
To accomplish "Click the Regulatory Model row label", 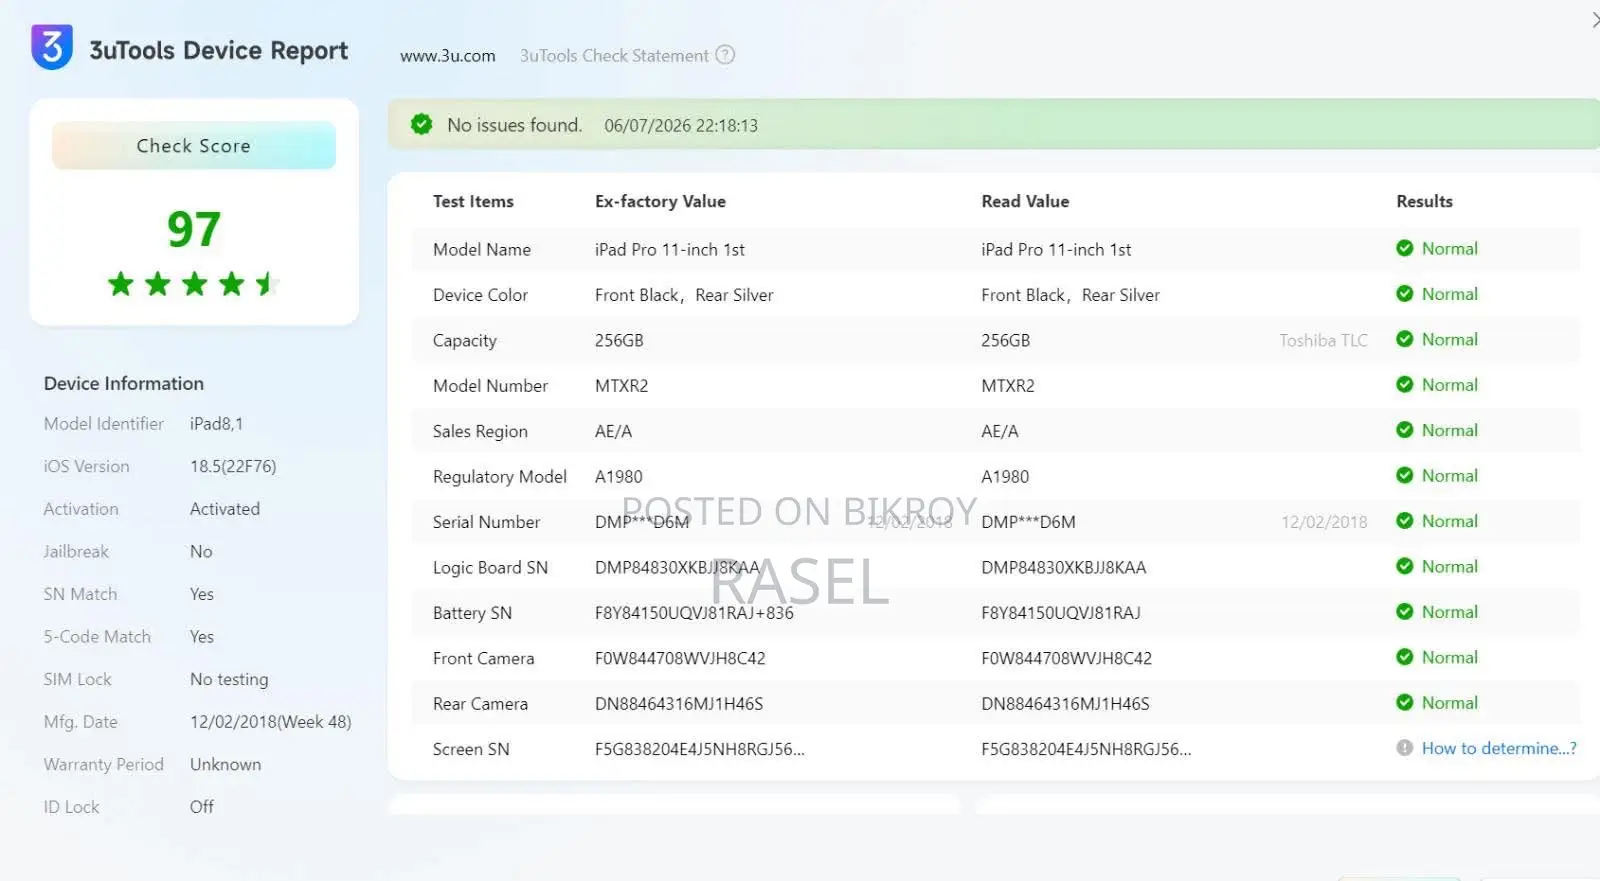I will click(500, 477).
